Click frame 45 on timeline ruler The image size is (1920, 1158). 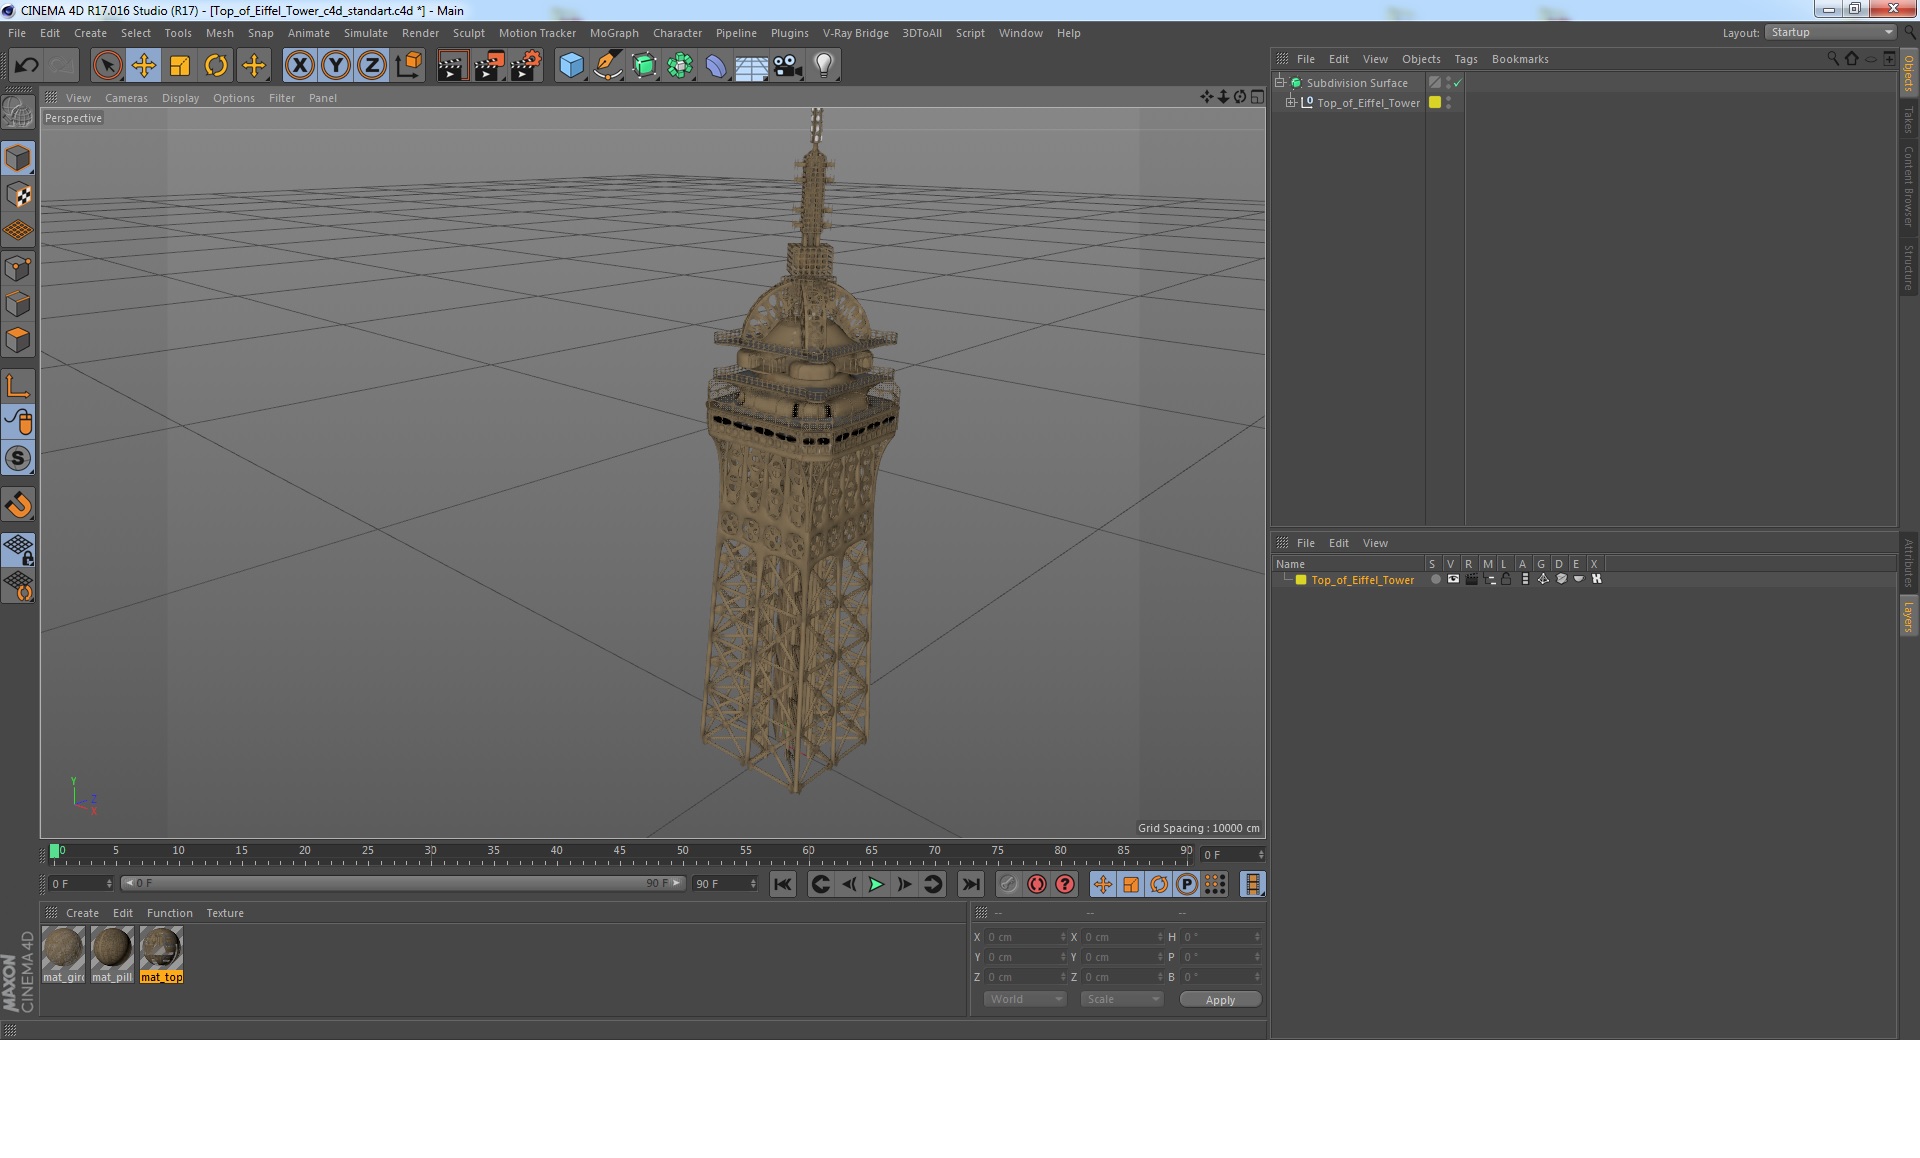[619, 852]
